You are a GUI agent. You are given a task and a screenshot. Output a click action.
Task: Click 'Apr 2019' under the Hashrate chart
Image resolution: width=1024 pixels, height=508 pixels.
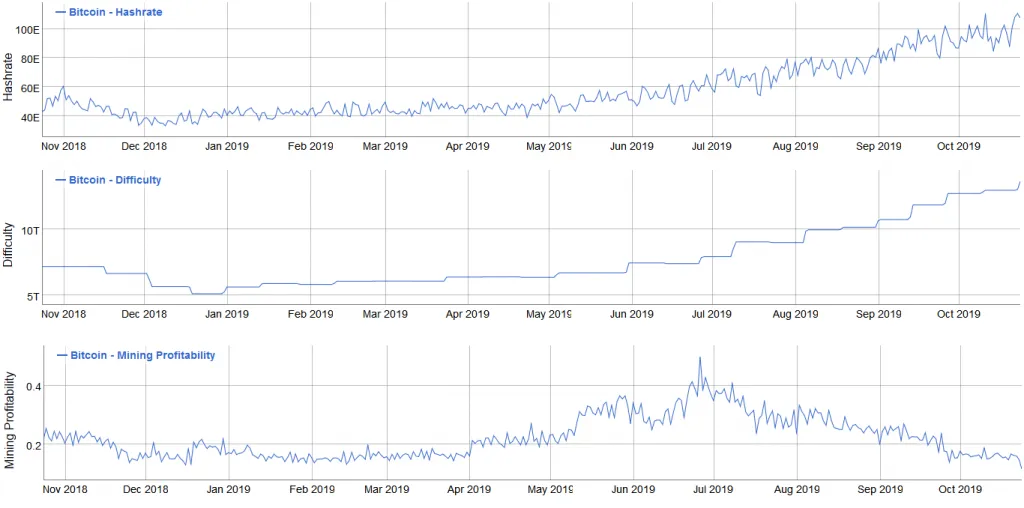pyautogui.click(x=467, y=147)
